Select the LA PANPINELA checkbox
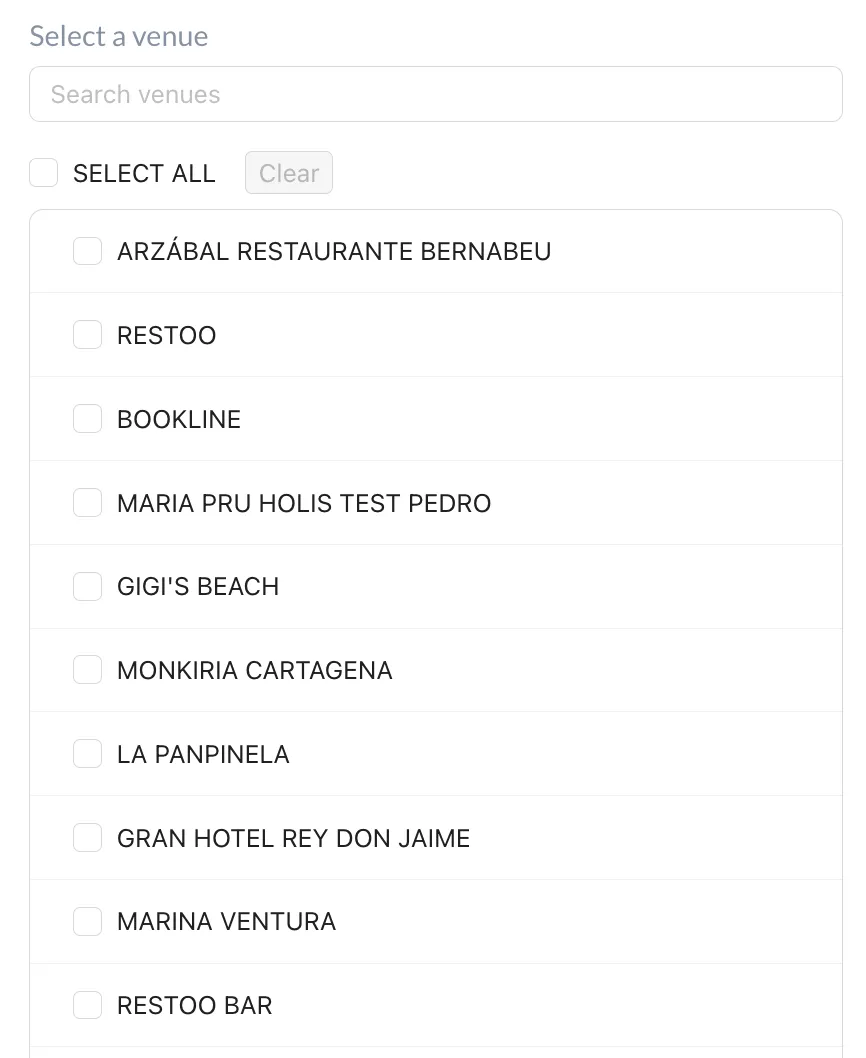866x1058 pixels. (87, 754)
